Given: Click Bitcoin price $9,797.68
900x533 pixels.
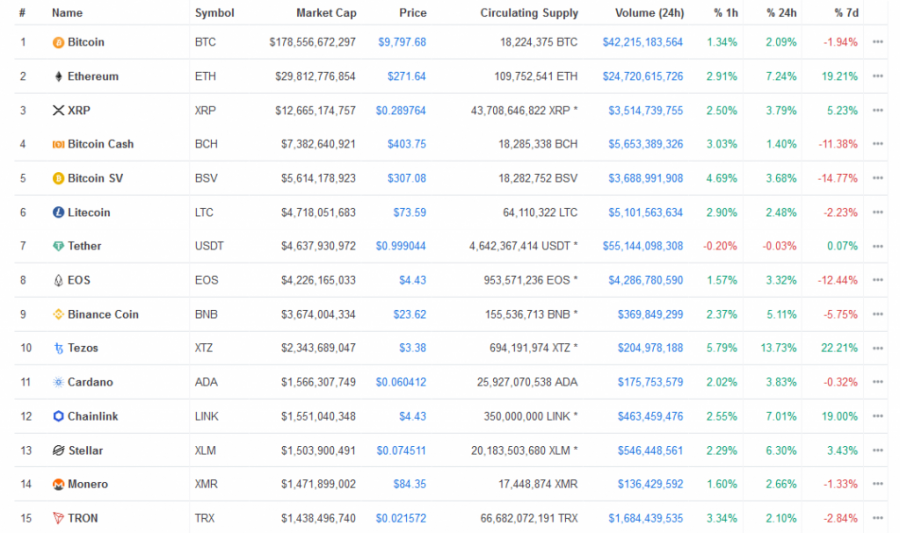Looking at the screenshot, I should tap(402, 42).
